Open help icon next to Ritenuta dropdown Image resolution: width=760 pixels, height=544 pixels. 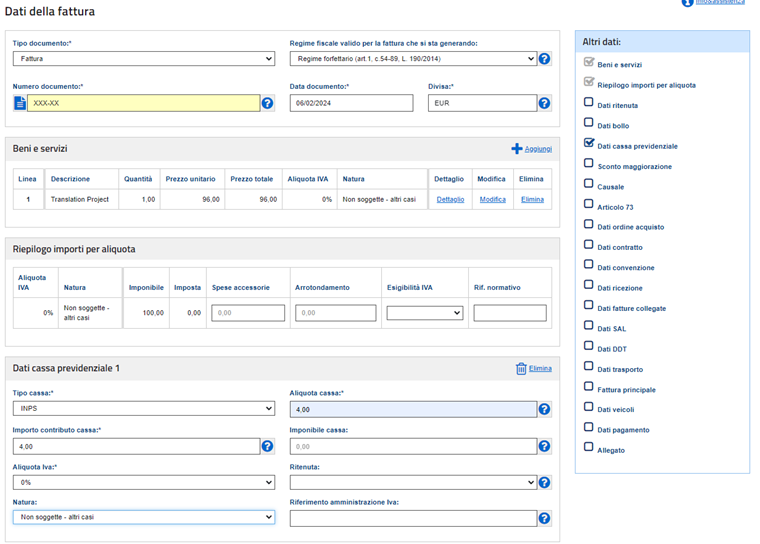(x=544, y=482)
